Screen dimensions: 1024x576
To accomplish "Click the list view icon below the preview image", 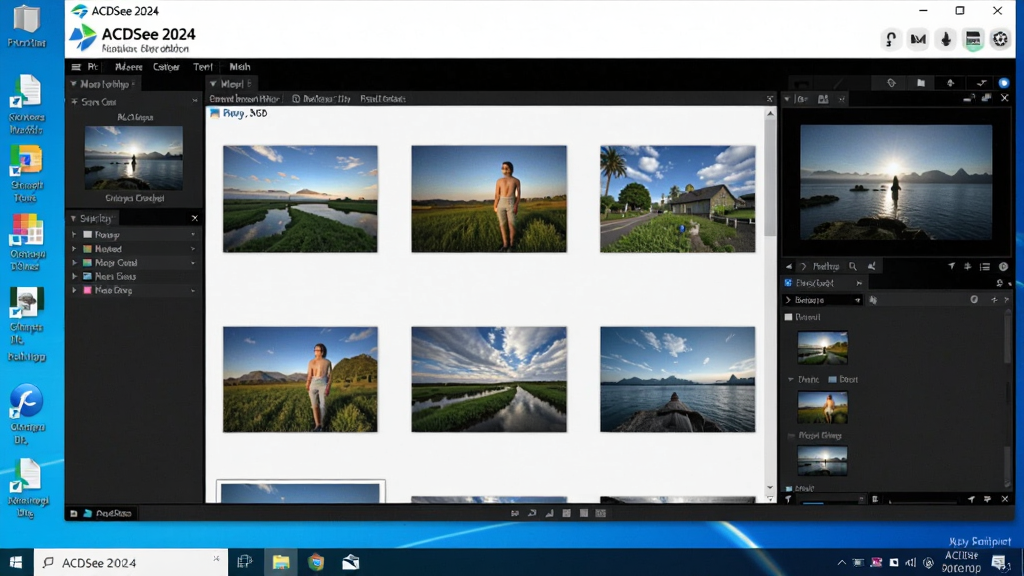I will click(985, 266).
